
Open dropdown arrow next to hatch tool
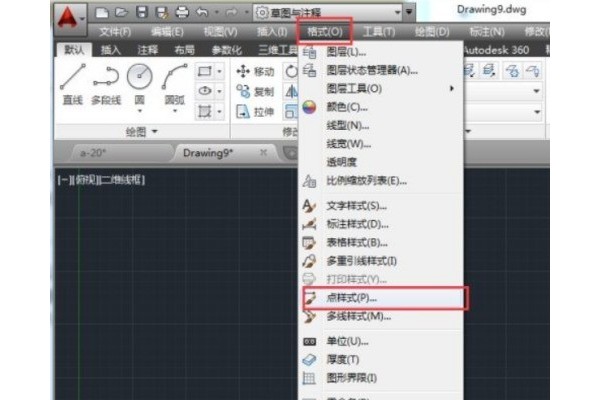(219, 111)
